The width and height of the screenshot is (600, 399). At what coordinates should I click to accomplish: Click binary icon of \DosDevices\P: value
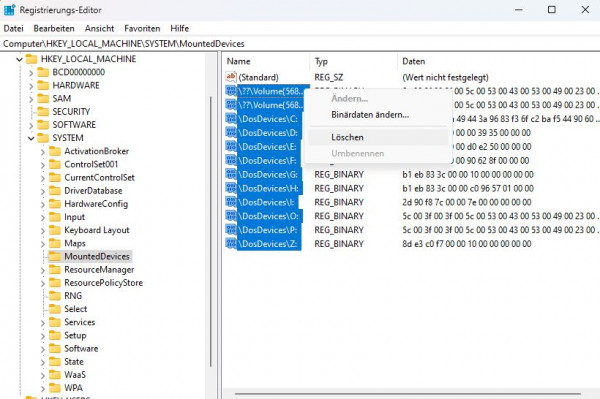(231, 230)
